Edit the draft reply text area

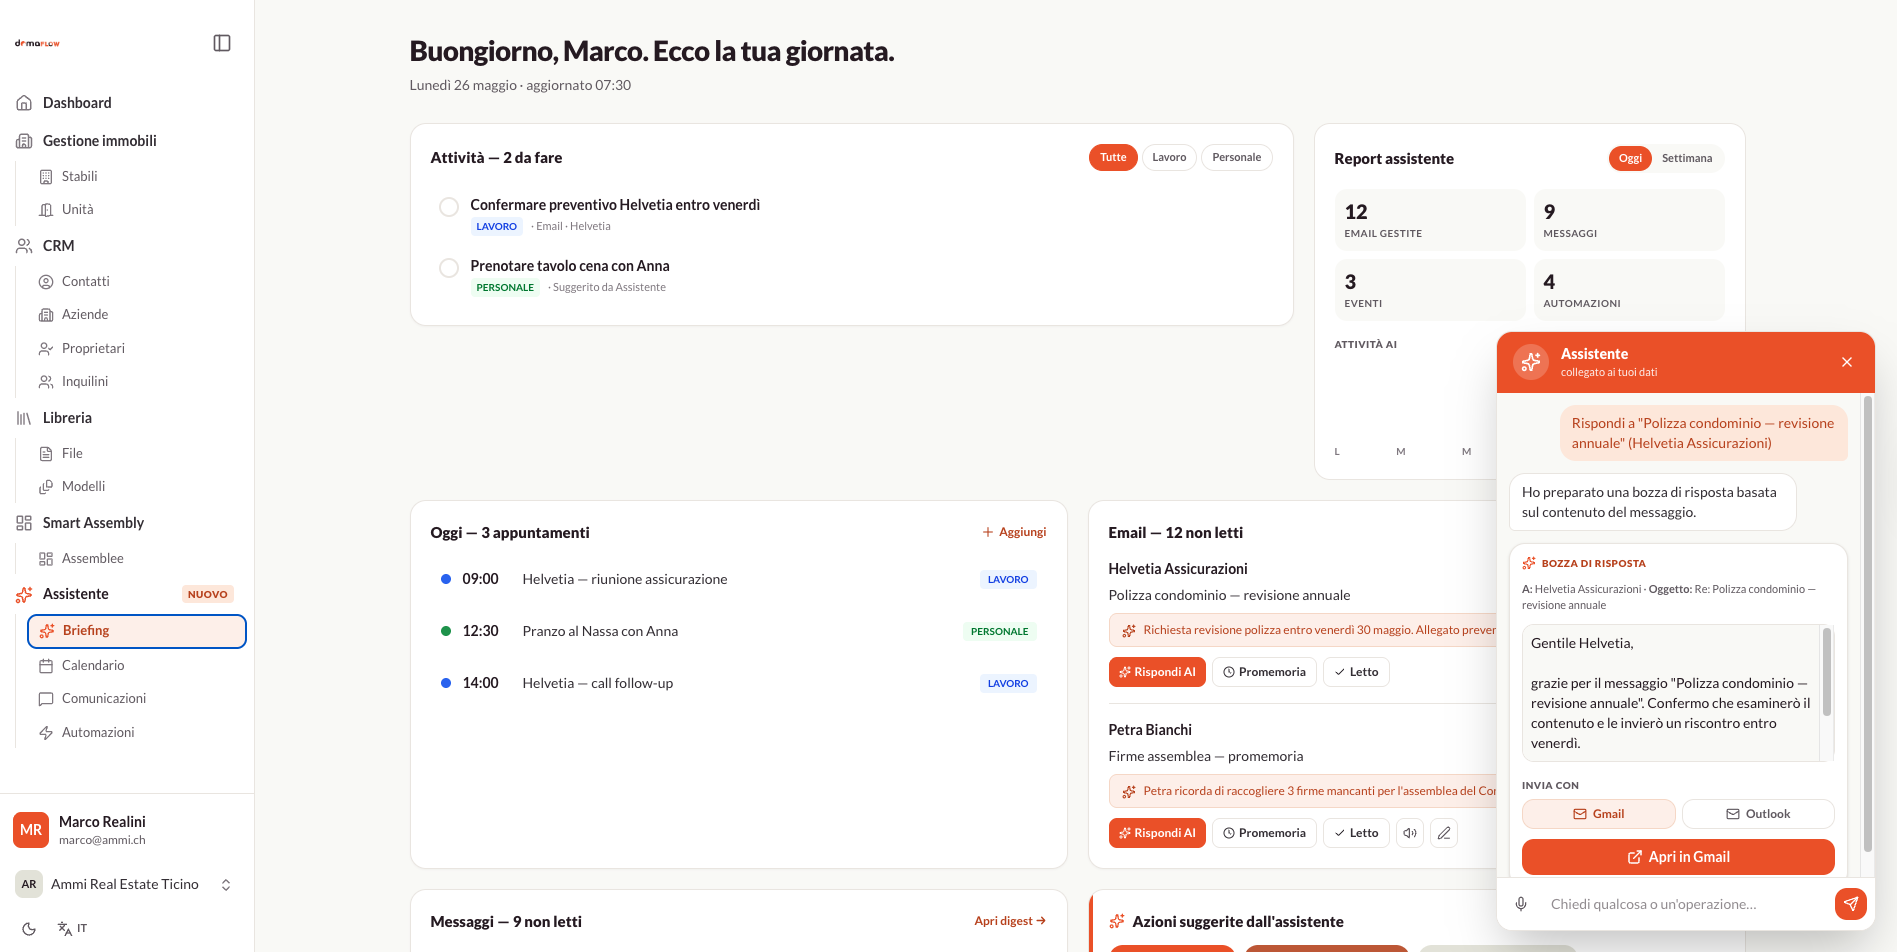click(1672, 693)
